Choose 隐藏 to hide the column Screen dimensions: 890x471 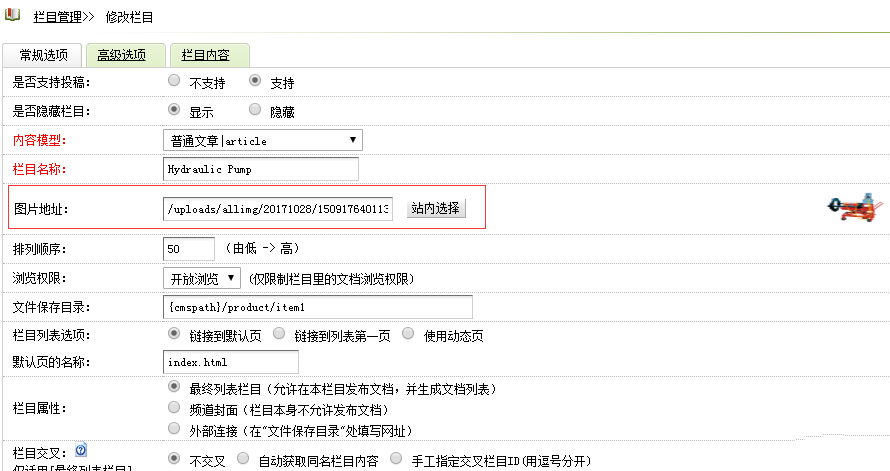tap(255, 110)
